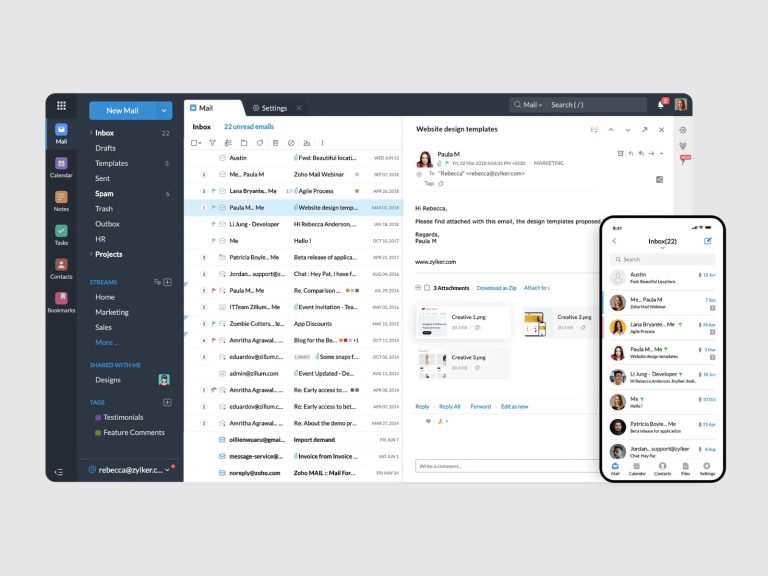Toggle flag on Amritha Agrawal Blog email

(214, 340)
